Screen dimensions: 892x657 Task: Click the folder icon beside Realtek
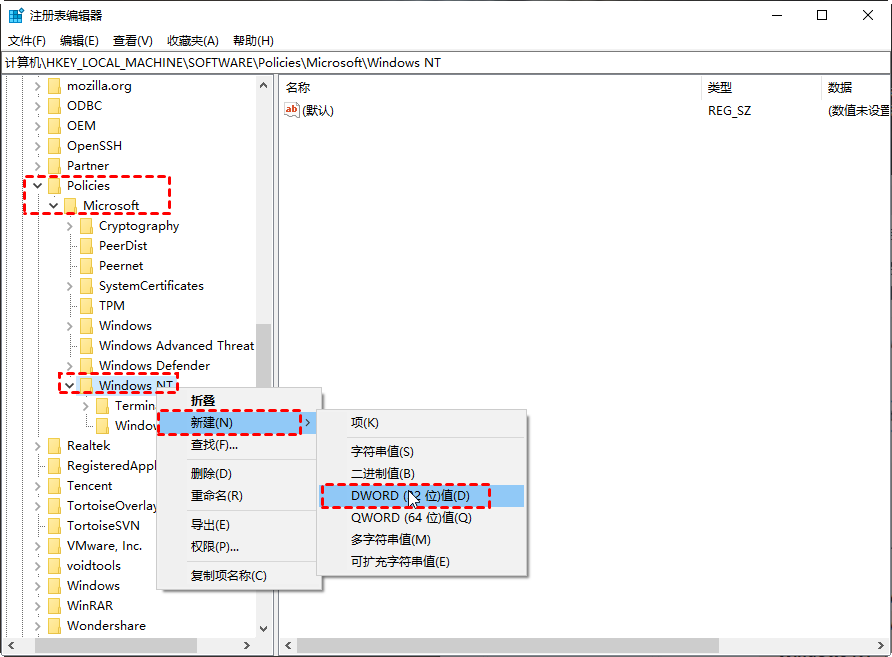(x=54, y=446)
